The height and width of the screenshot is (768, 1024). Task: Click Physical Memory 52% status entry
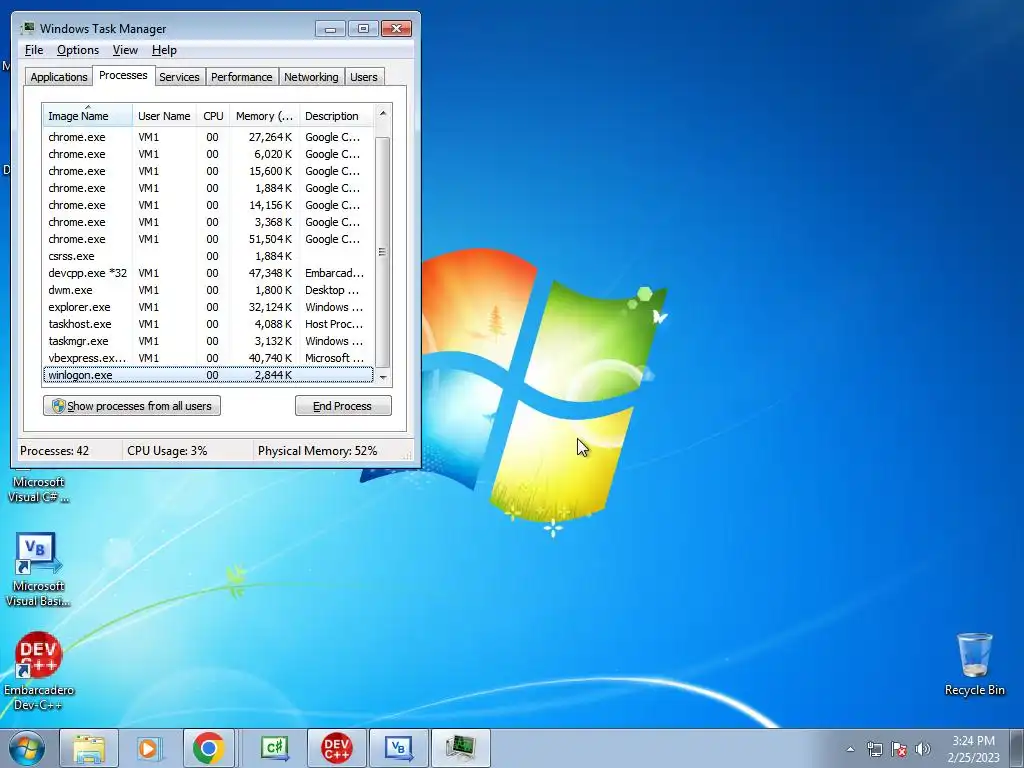click(x=317, y=451)
